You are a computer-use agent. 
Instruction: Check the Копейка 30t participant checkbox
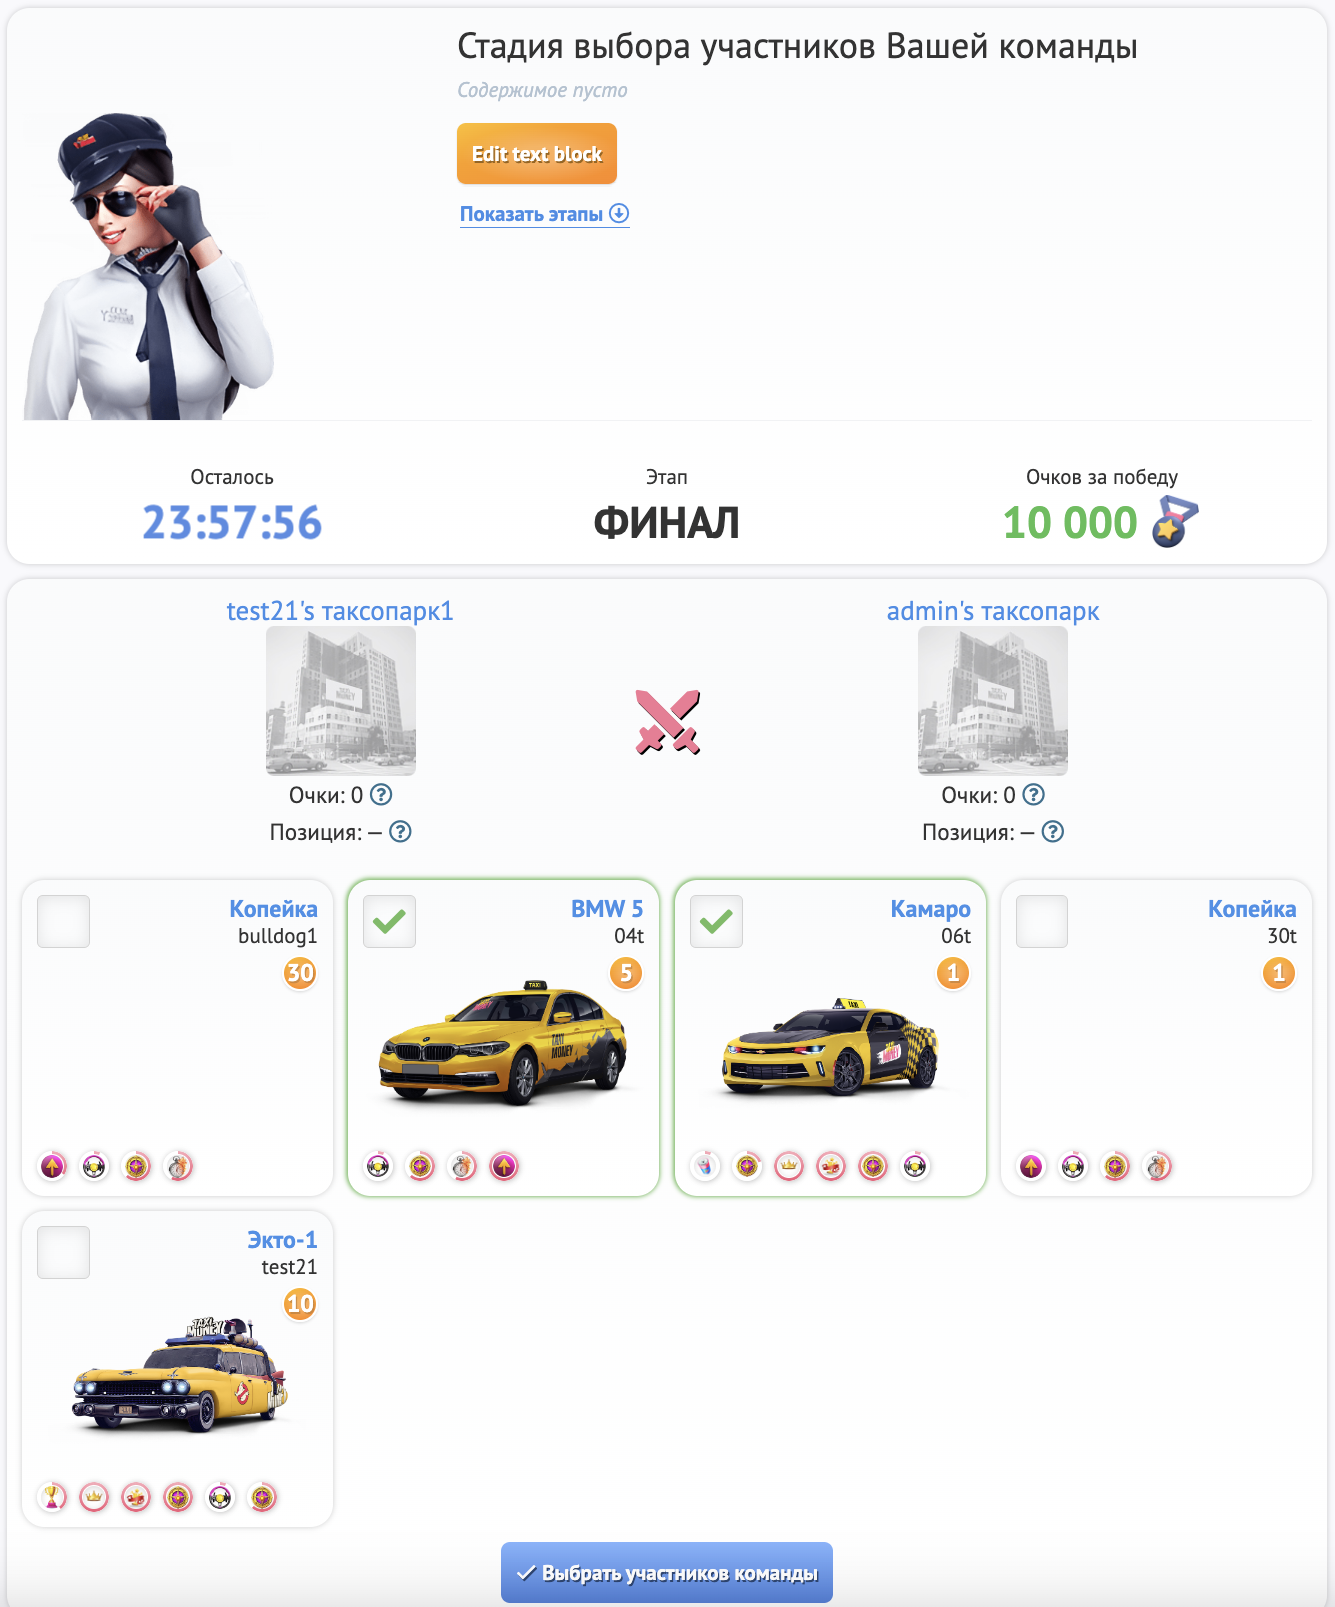tap(1042, 921)
